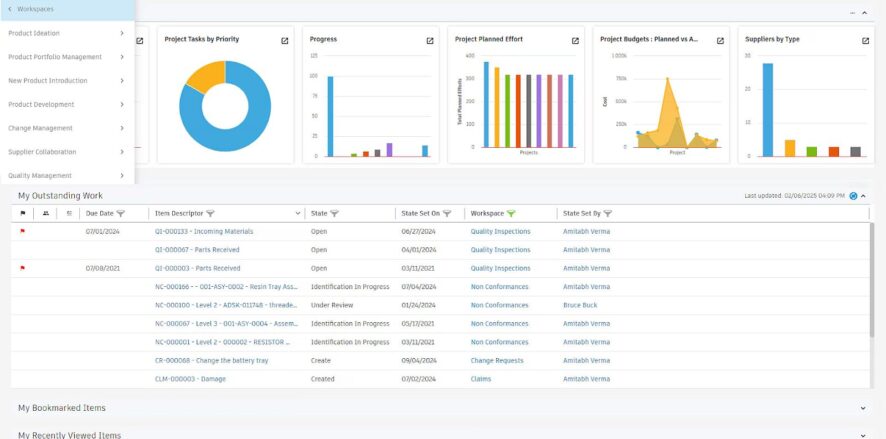This screenshot has width=886, height=439.
Task: Filter the Due Date column
Action: coord(120,214)
